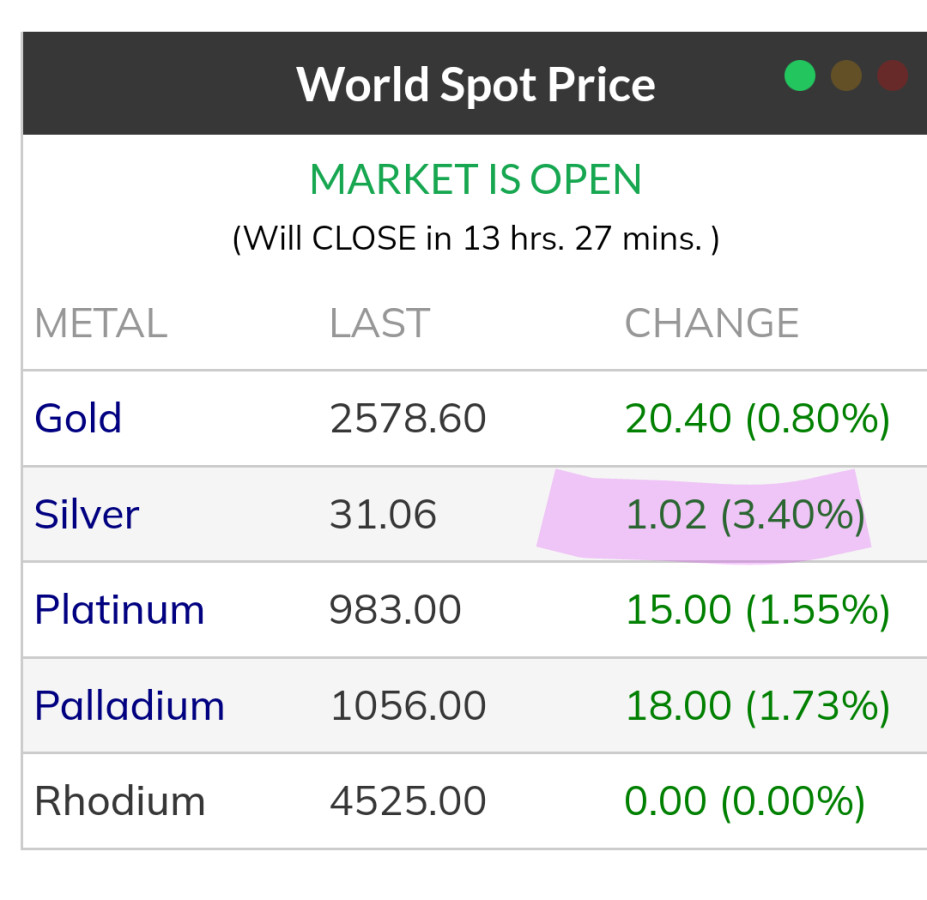Select the Rhodium row label
This screenshot has width=927, height=900.
pos(119,801)
